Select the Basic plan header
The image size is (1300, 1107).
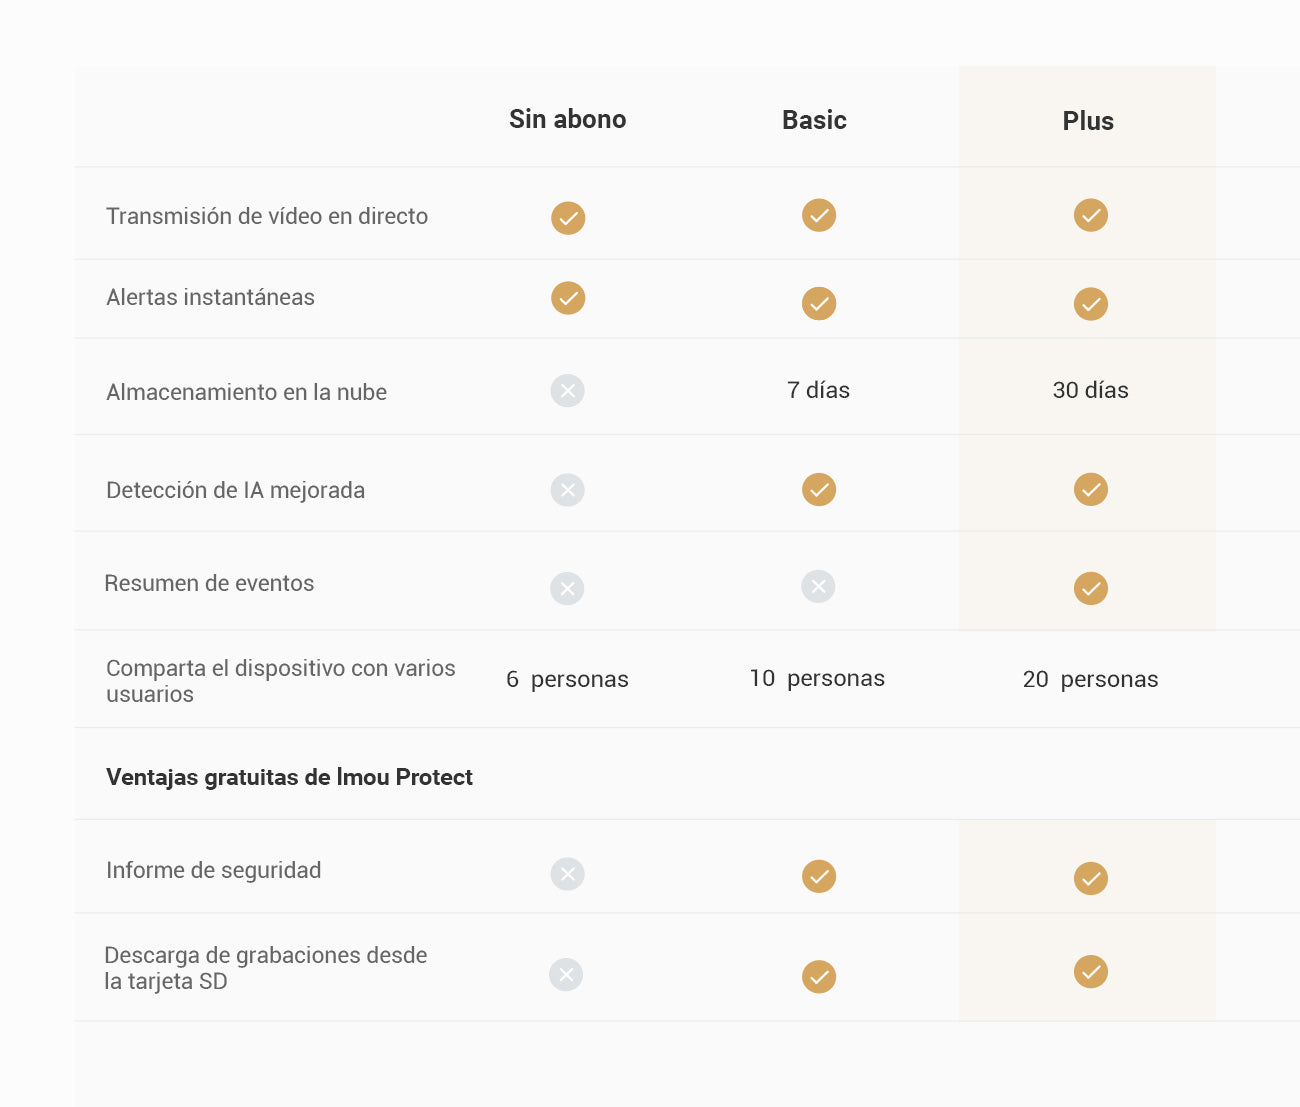coord(814,120)
